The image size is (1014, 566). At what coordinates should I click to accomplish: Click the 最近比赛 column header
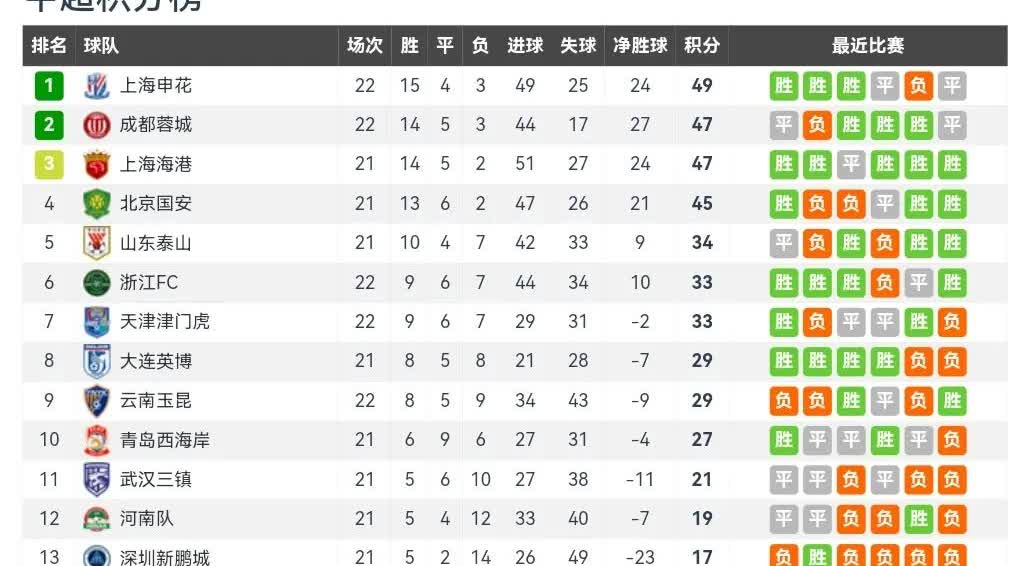coord(867,45)
